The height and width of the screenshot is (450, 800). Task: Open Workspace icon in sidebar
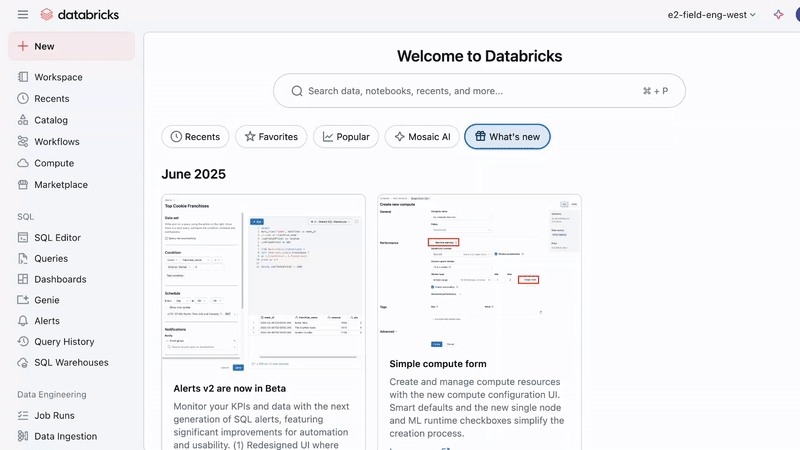(x=23, y=77)
